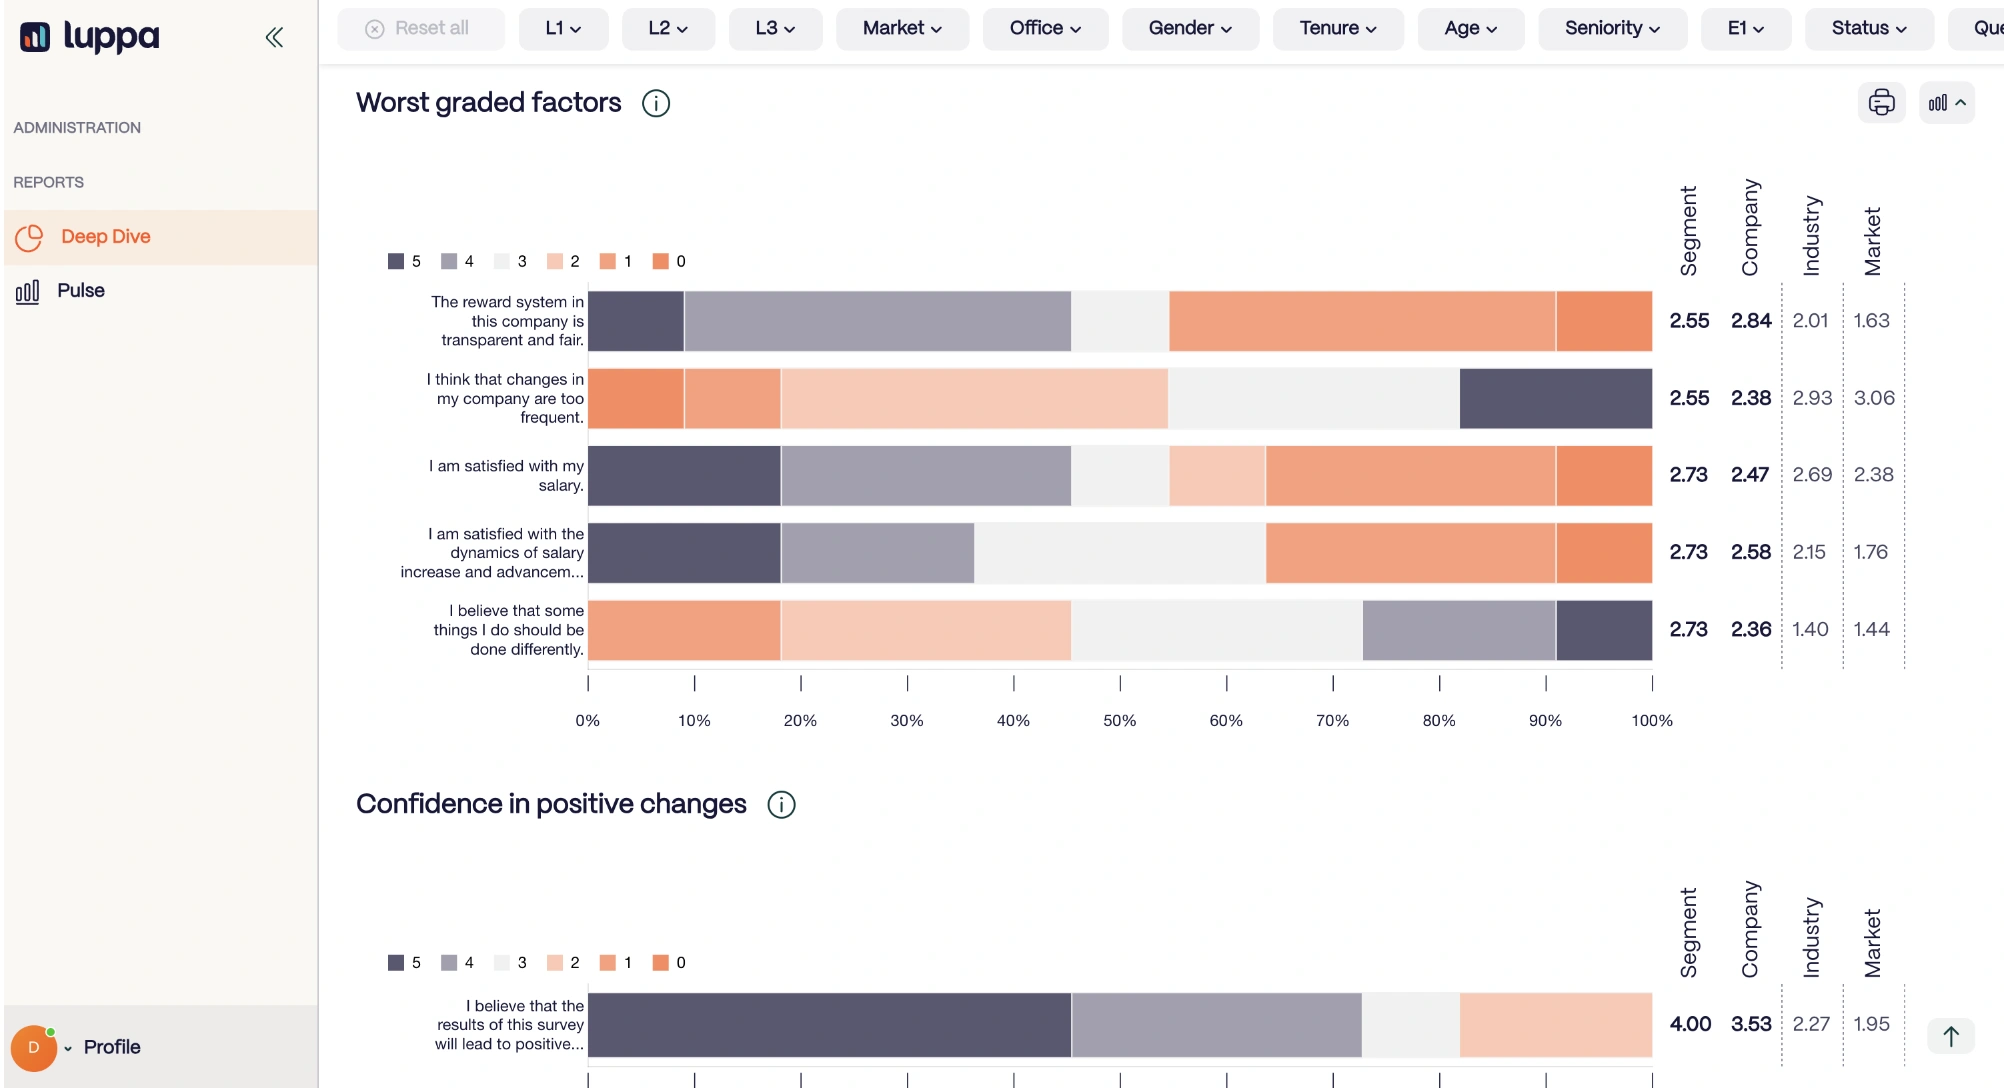Toggle legend item 2 in the Confidence chart
The width and height of the screenshot is (2004, 1092).
click(563, 963)
